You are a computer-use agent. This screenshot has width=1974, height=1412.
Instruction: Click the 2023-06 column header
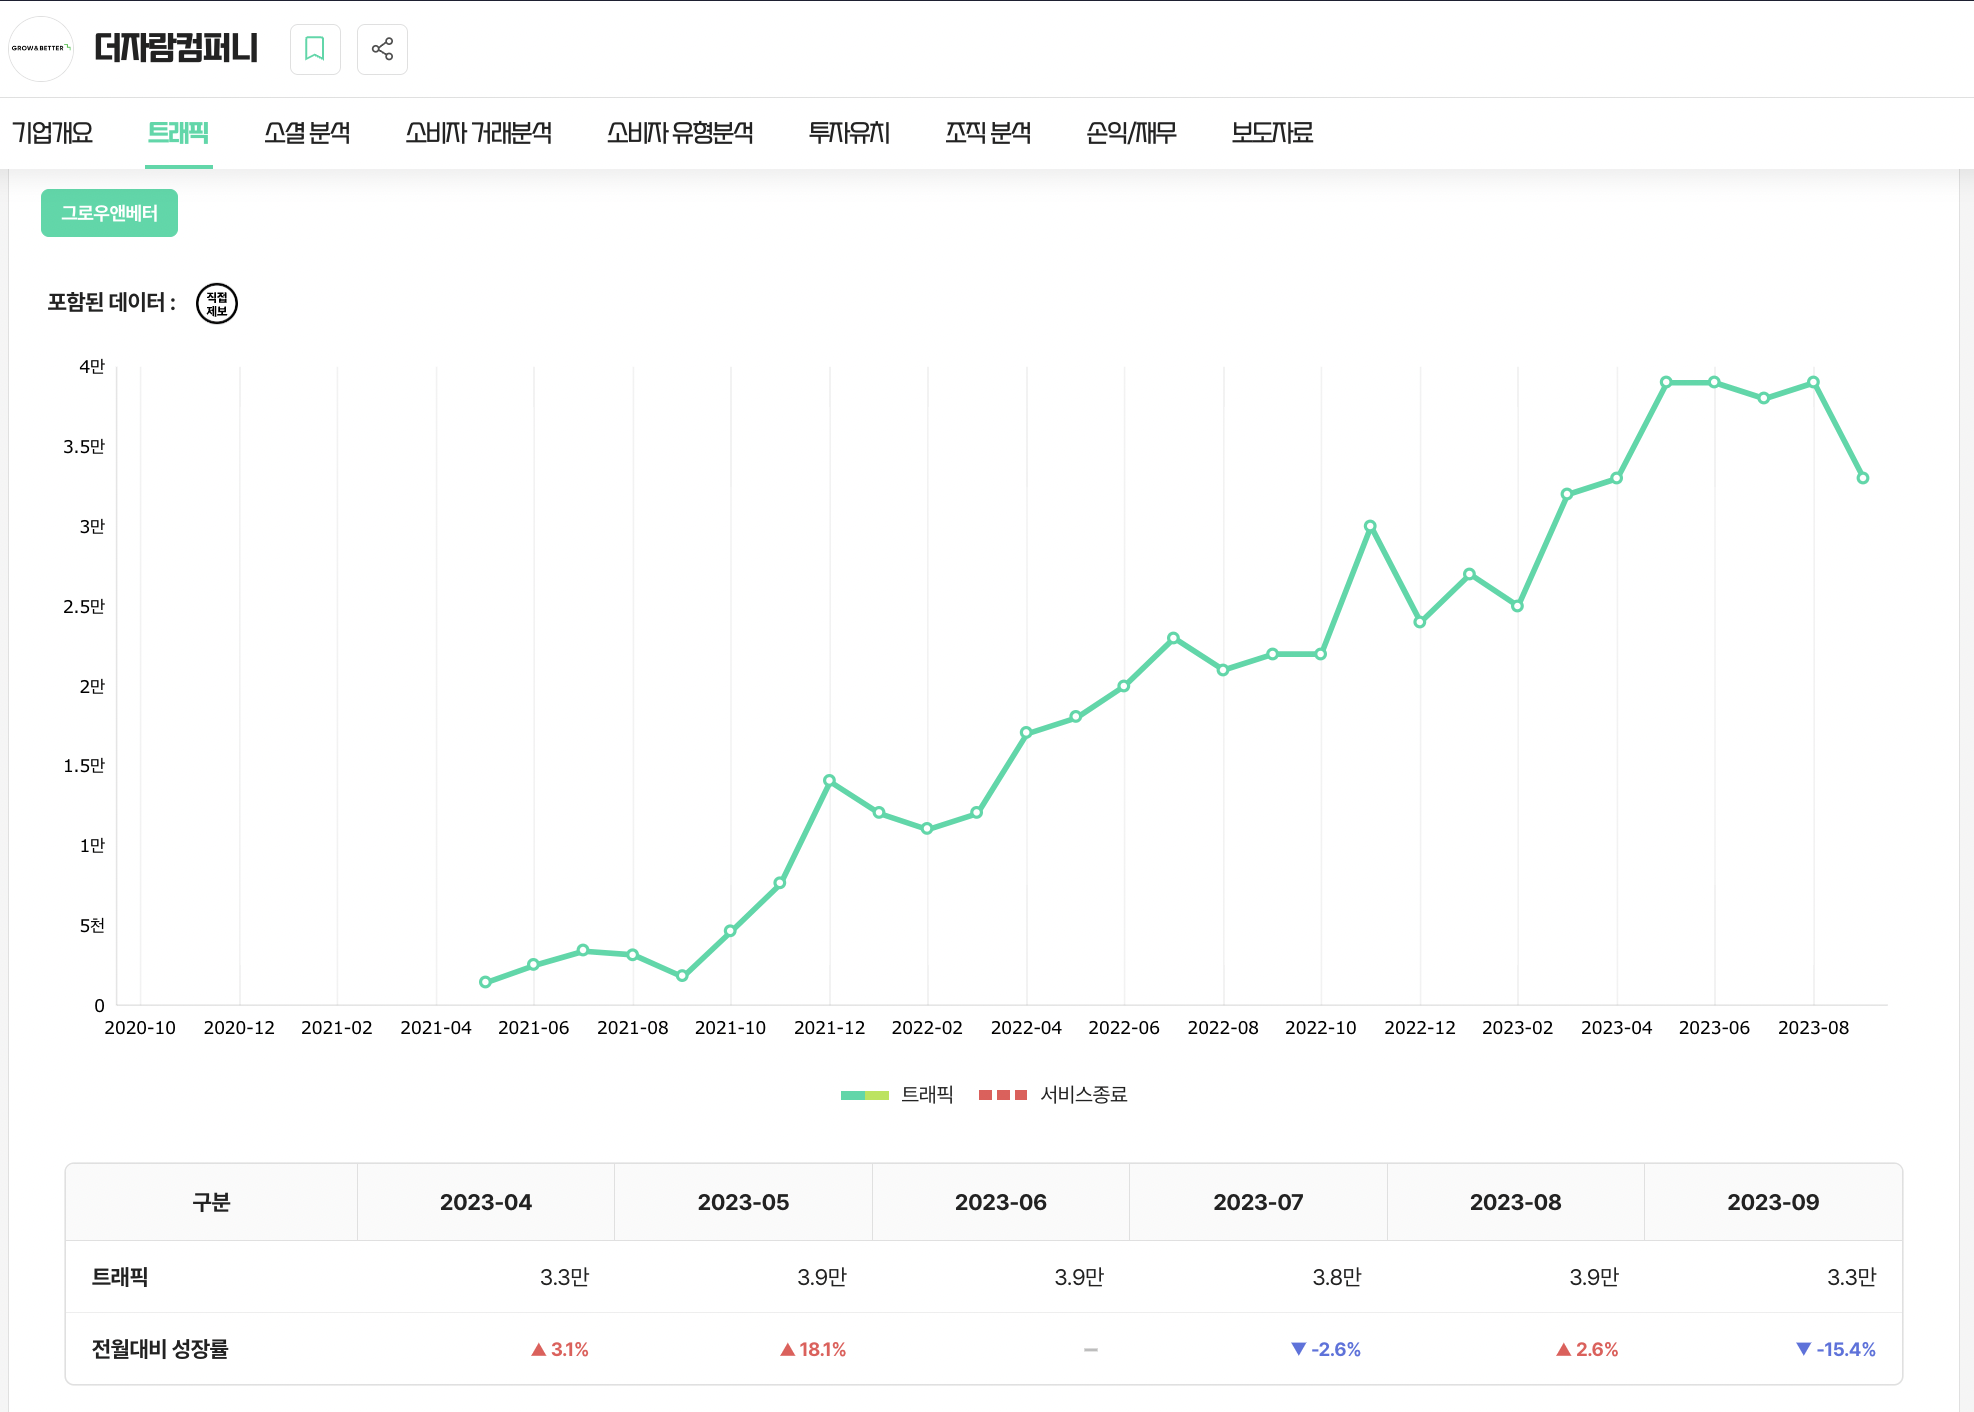click(1001, 1202)
